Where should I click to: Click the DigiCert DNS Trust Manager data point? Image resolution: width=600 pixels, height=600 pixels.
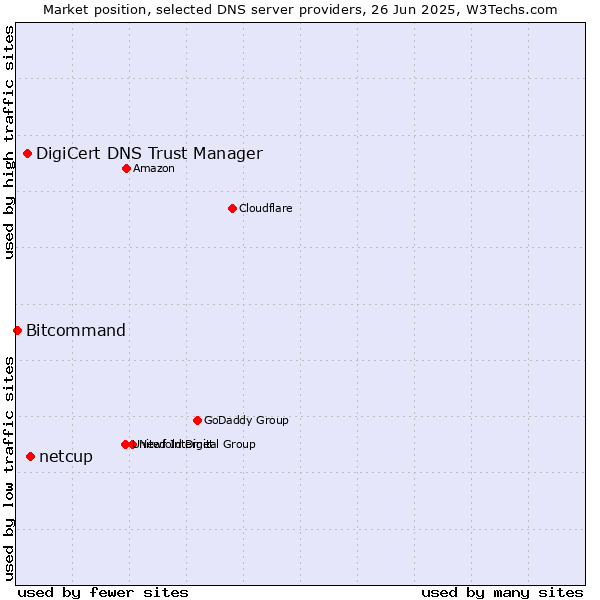(x=28, y=153)
